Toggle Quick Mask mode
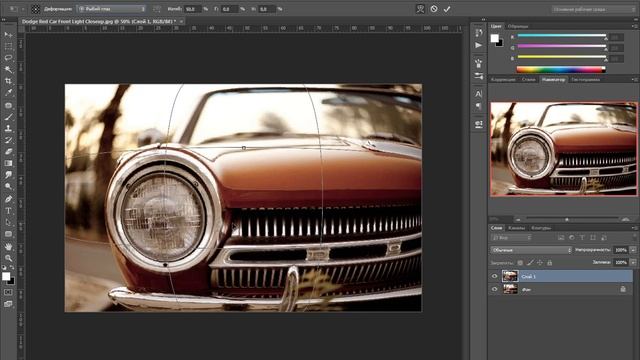This screenshot has width=640, height=360. click(8, 292)
